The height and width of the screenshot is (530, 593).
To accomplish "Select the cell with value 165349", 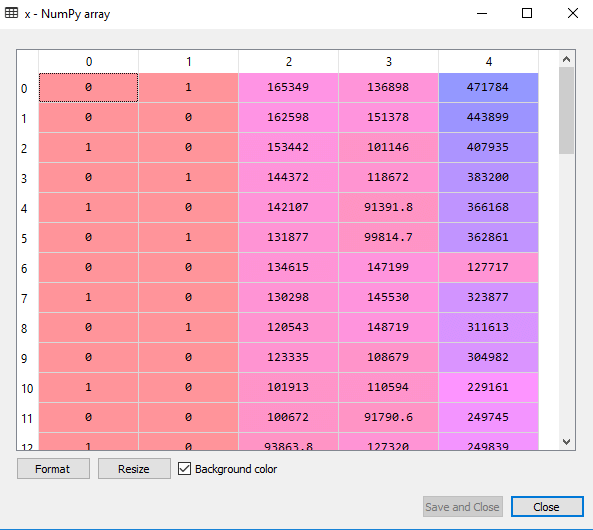I will pyautogui.click(x=288, y=87).
